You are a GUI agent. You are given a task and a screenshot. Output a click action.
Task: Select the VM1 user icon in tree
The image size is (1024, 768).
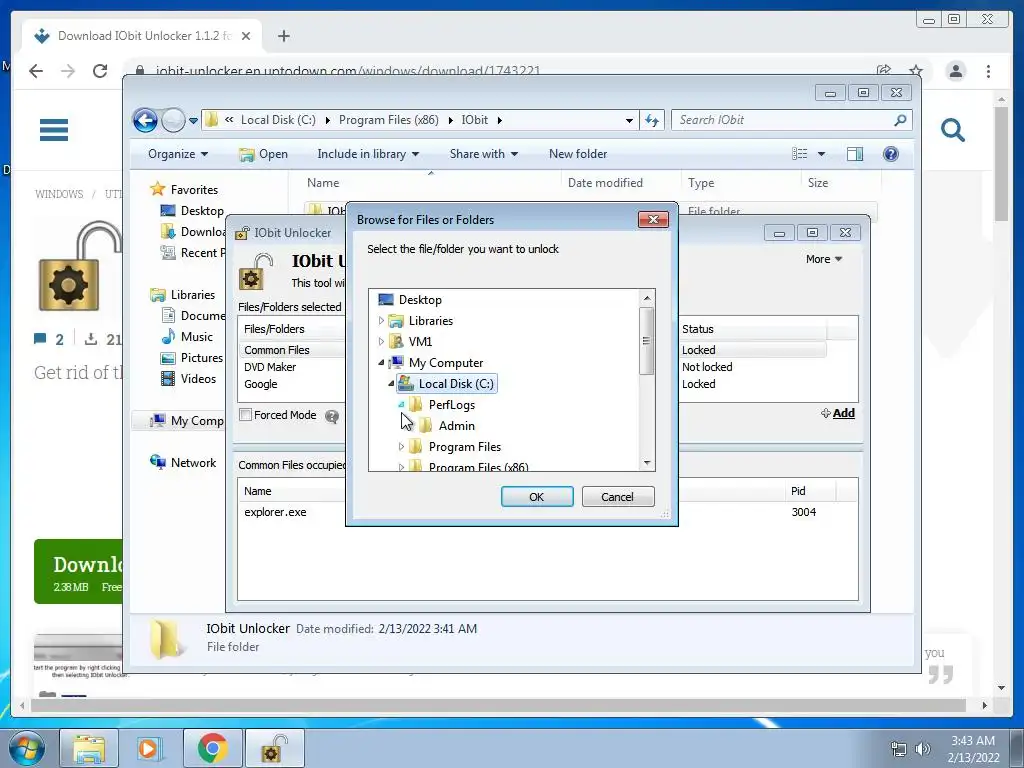click(396, 342)
